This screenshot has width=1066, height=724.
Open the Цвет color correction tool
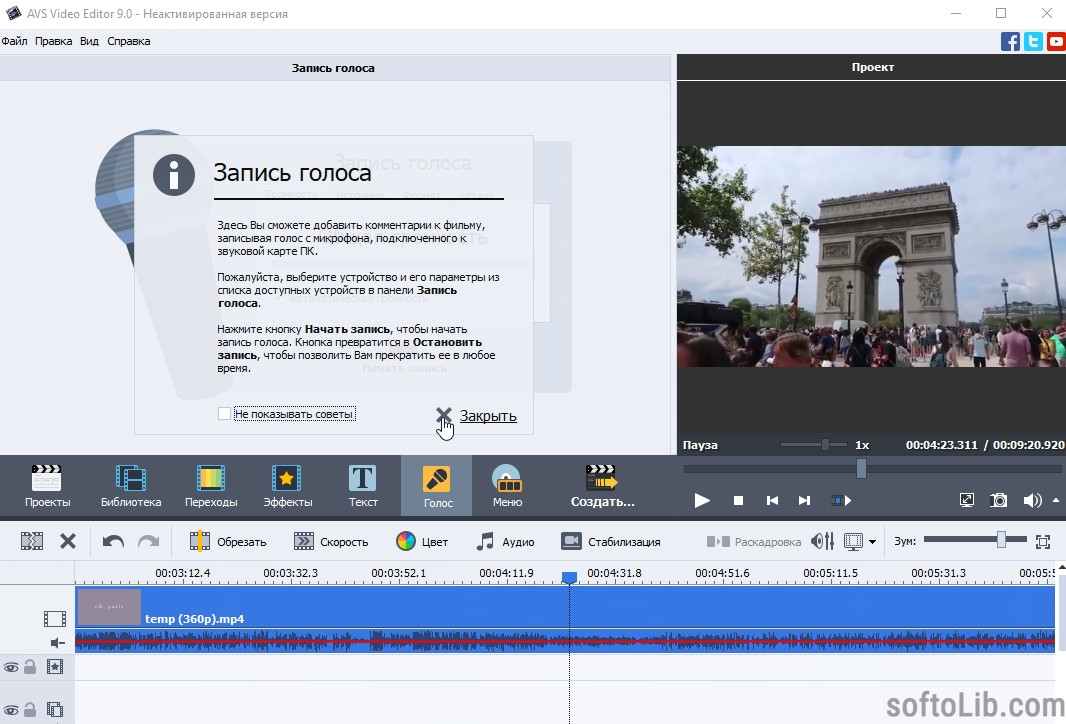coord(422,541)
